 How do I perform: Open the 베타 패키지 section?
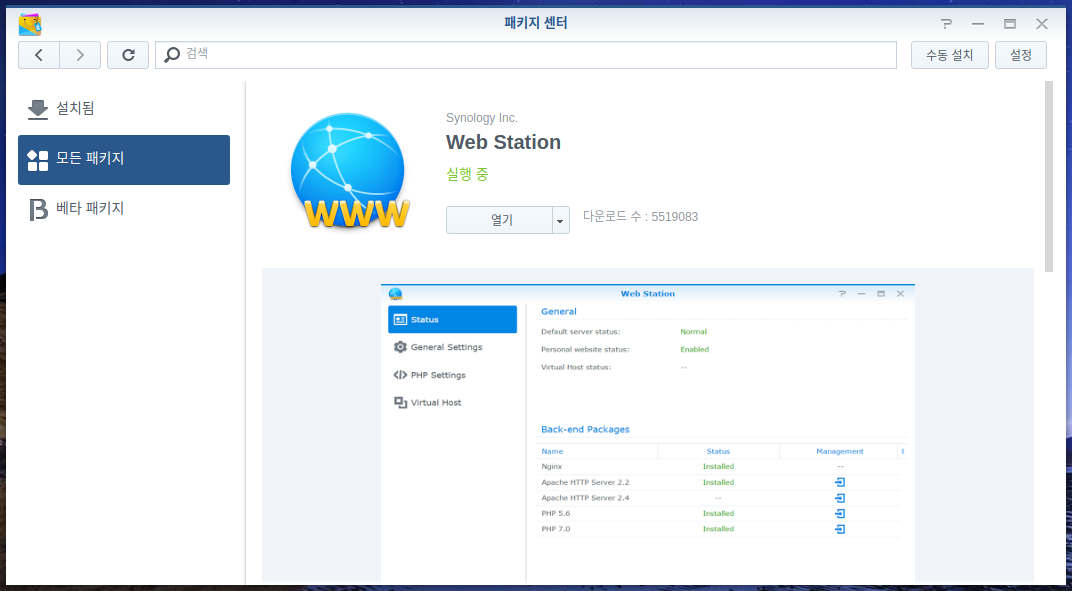[x=124, y=209]
